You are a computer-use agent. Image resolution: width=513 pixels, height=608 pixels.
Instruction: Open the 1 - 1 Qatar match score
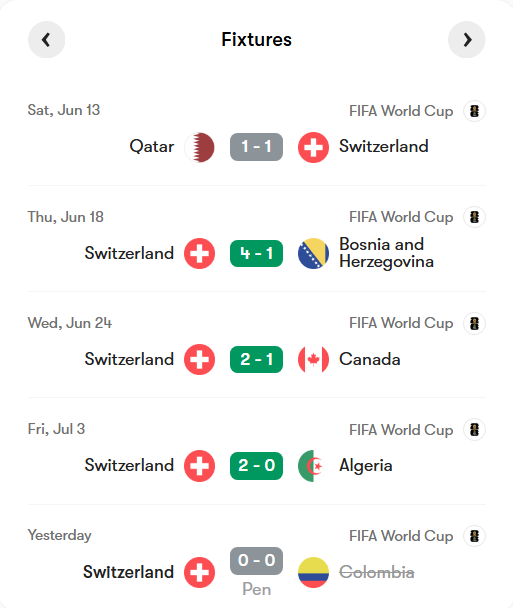256,147
